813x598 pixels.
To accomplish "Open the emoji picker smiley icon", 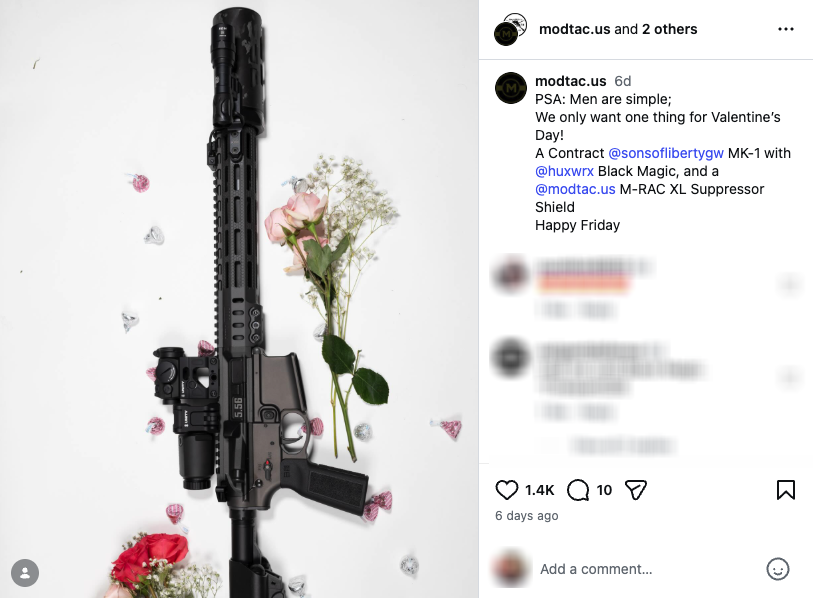I will coord(778,569).
